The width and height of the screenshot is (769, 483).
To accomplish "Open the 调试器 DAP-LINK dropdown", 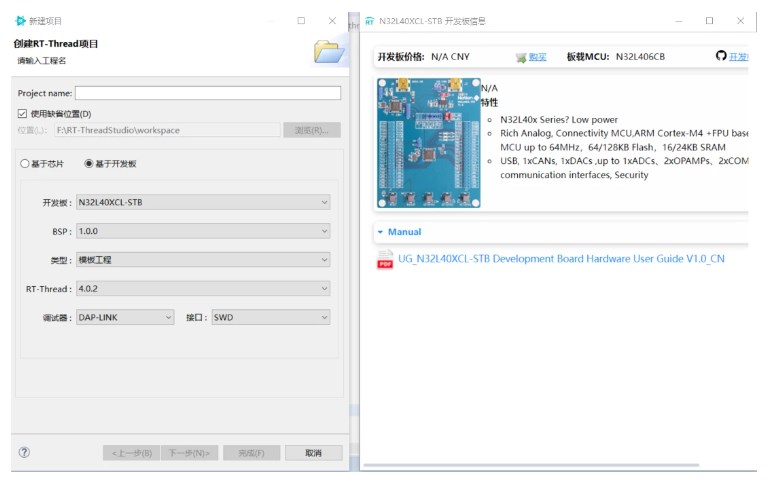I will point(125,318).
